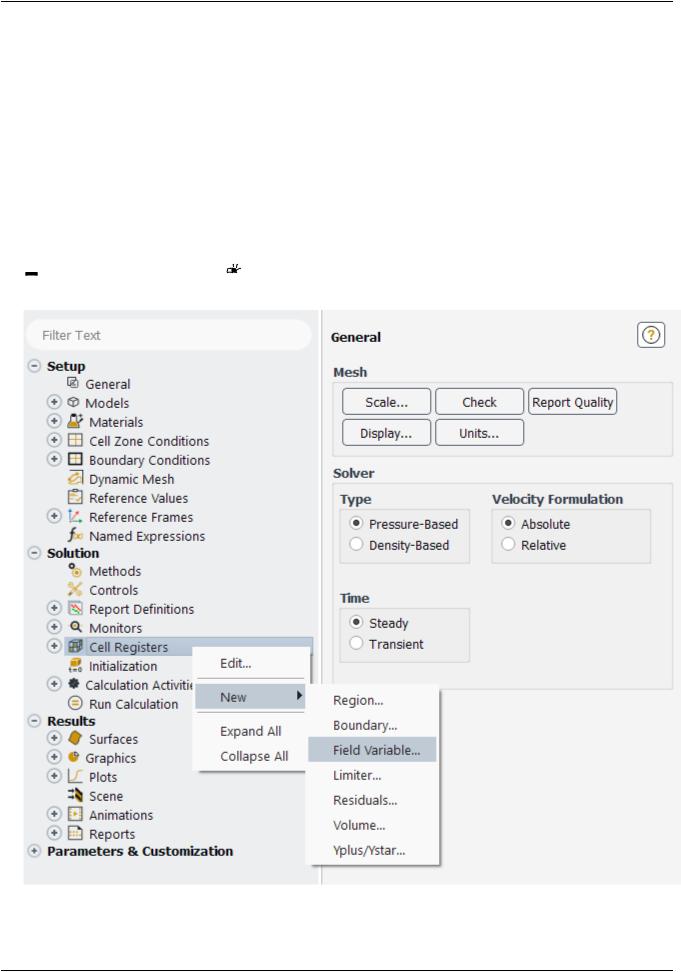Click the Units... button
Image resolution: width=681 pixels, height=972 pixels.
(x=479, y=433)
